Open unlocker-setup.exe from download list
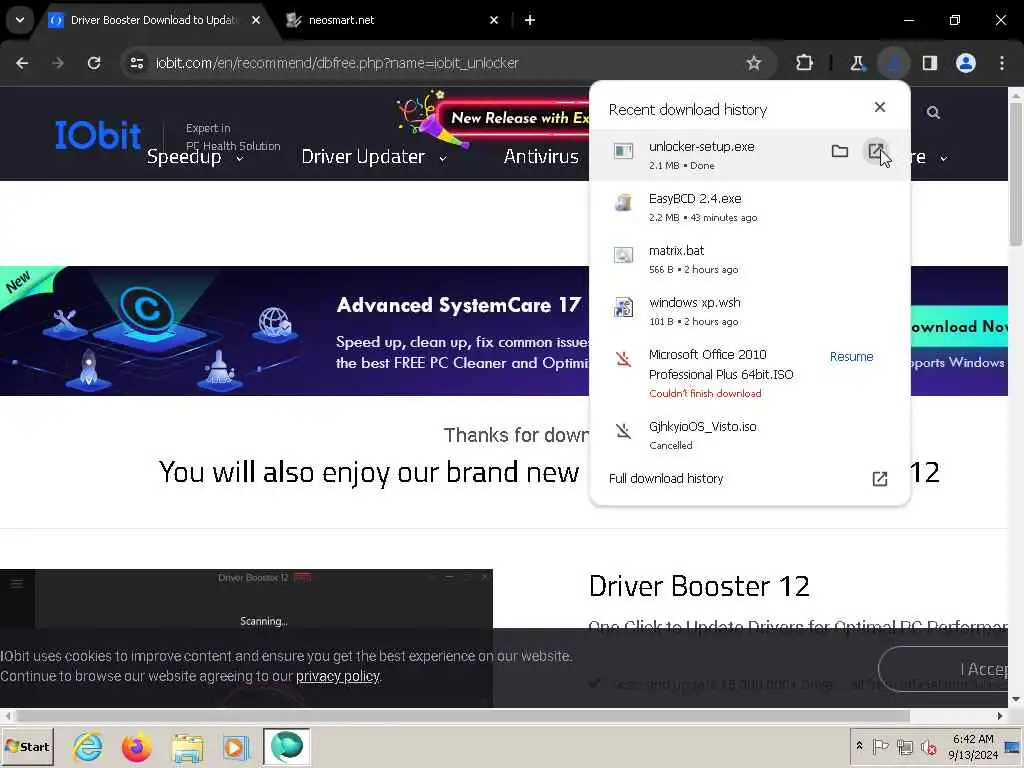The width and height of the screenshot is (1024, 768). pyautogui.click(x=876, y=152)
